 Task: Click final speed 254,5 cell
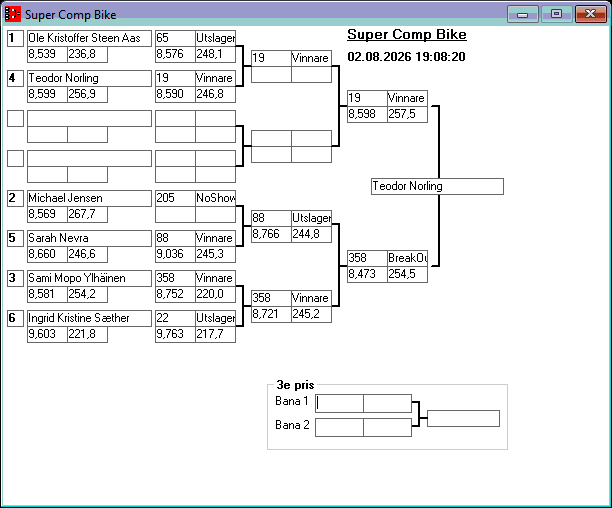tap(407, 274)
